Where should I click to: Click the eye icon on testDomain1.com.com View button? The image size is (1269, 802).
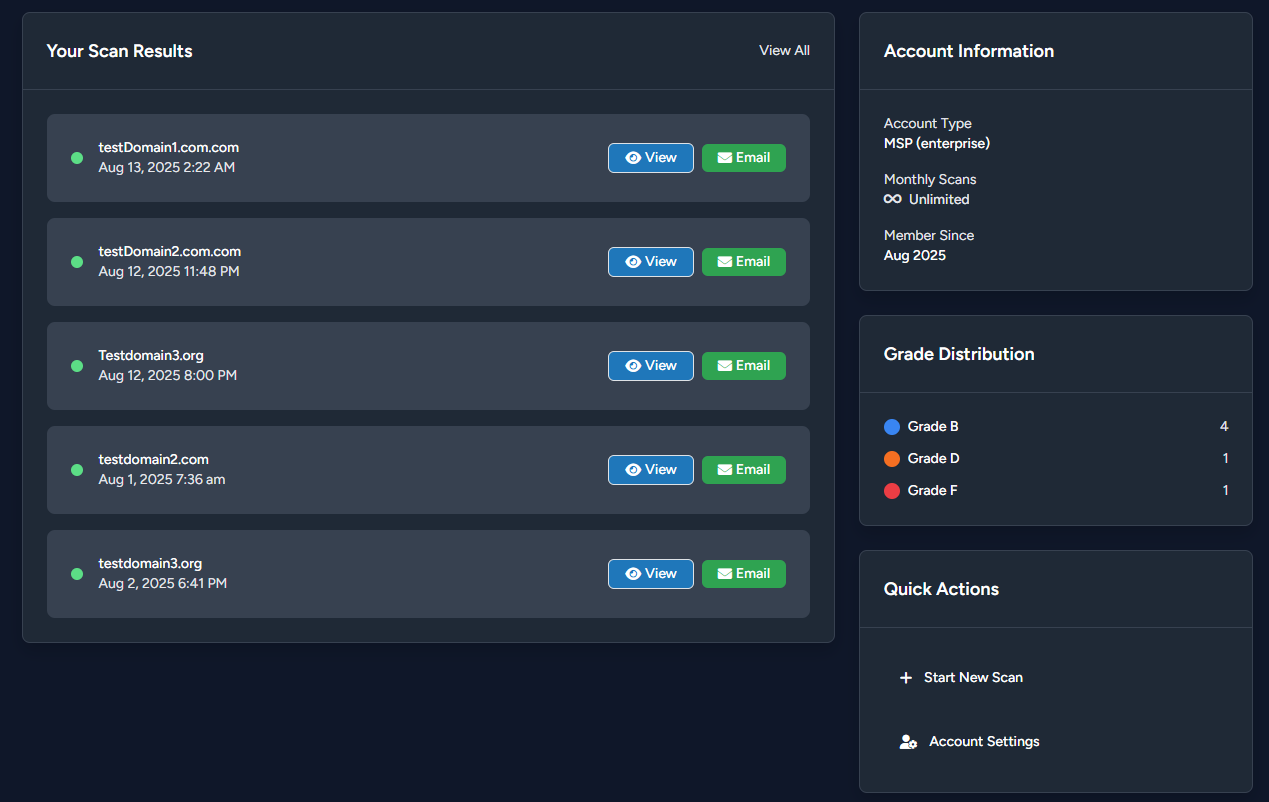click(x=631, y=157)
